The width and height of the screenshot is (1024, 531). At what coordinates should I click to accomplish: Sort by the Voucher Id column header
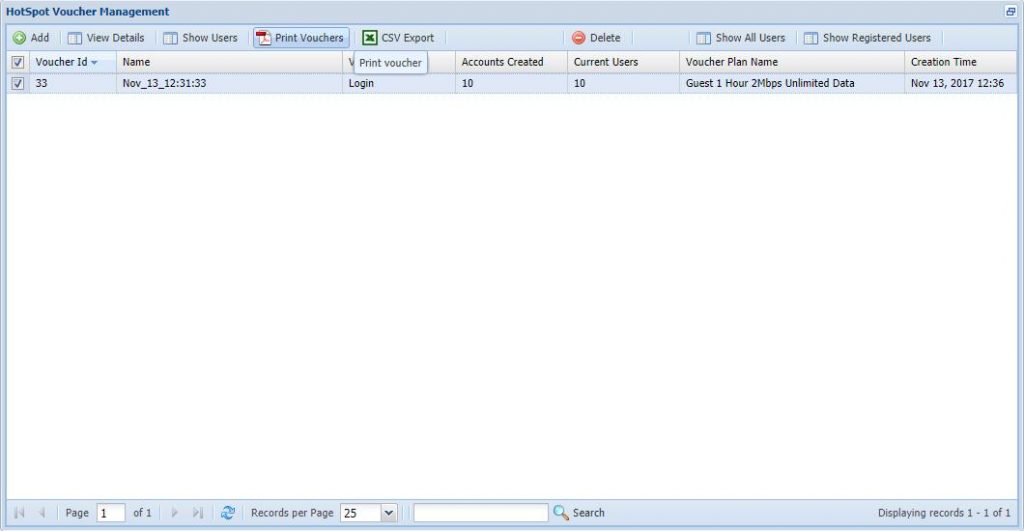pos(61,62)
